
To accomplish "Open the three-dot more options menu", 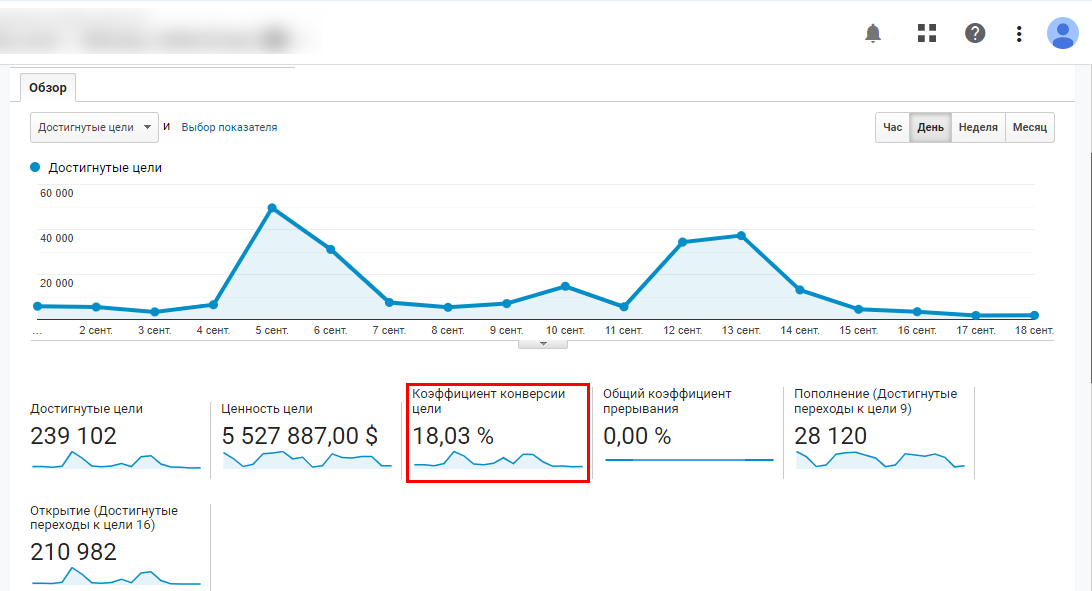I will coord(1019,33).
